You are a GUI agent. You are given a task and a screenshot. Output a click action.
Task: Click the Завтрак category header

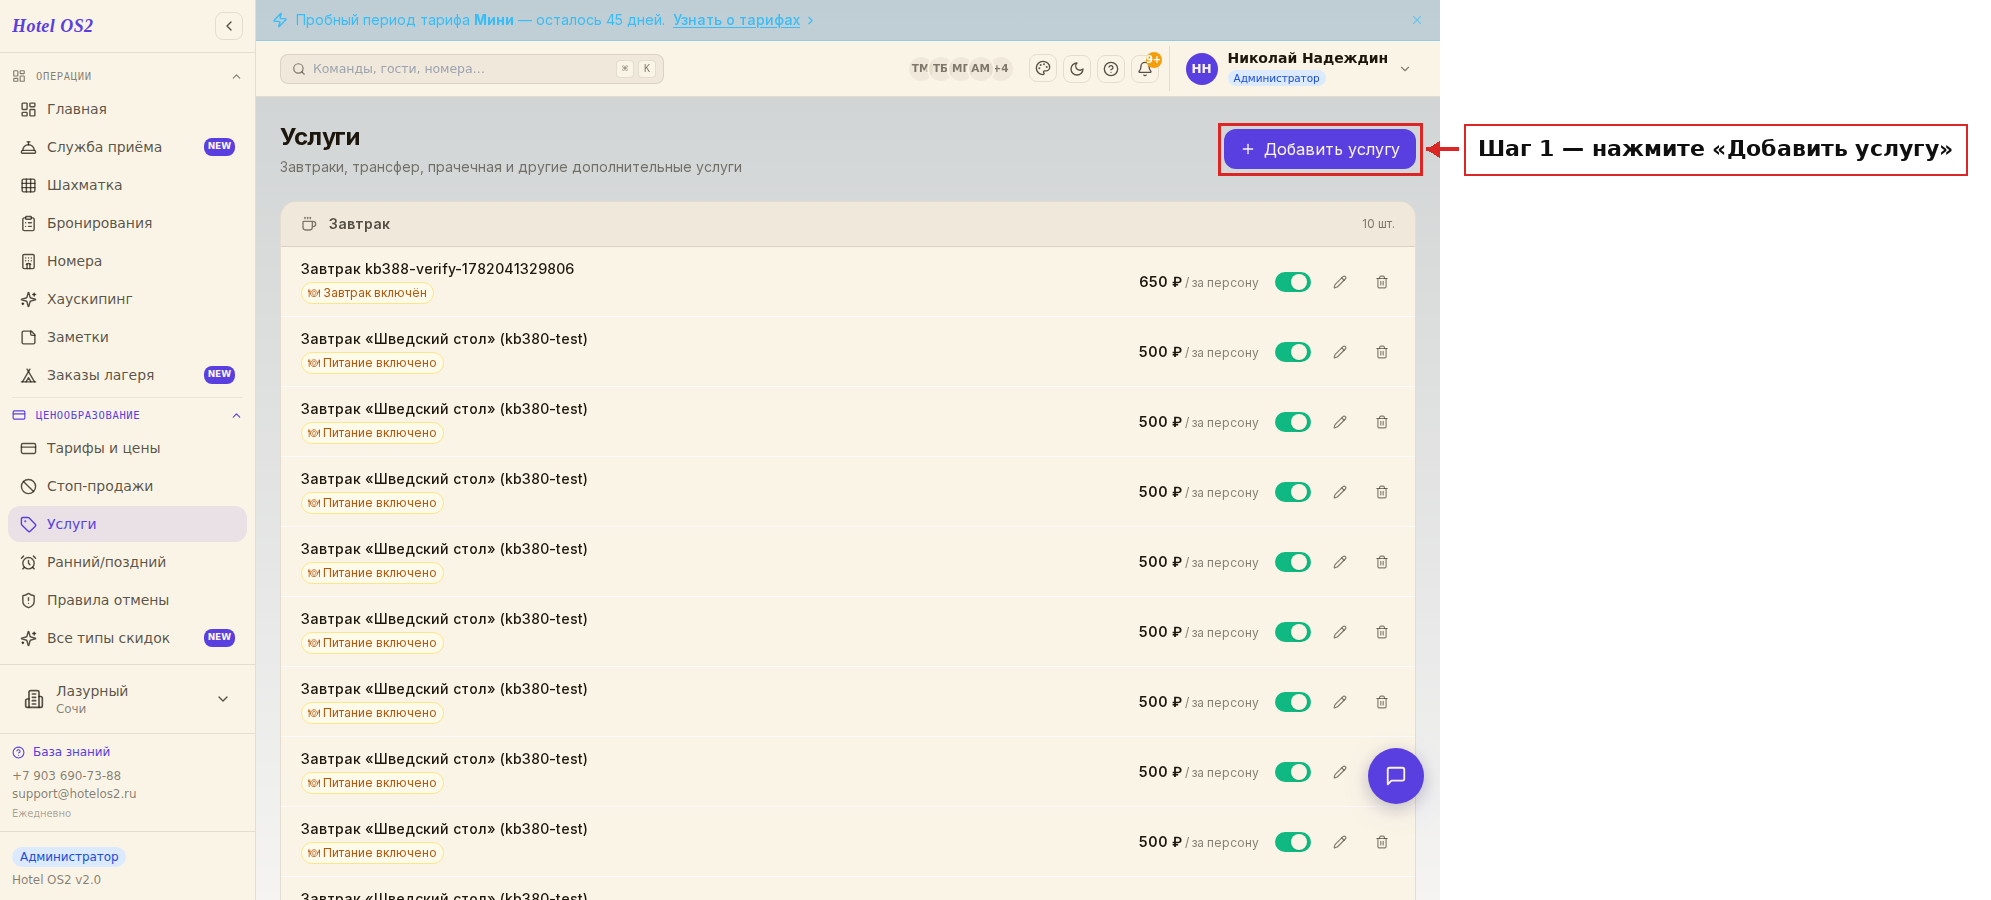848,224
